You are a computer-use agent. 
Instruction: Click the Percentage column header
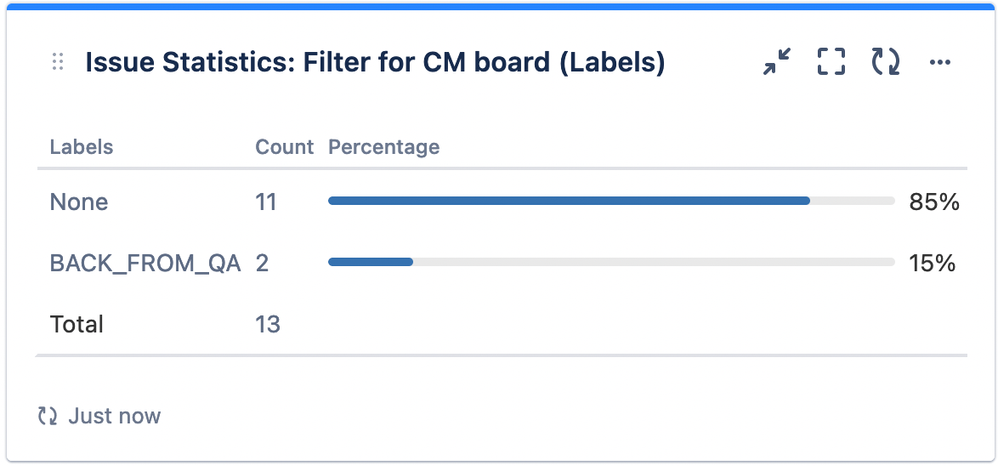click(x=384, y=147)
